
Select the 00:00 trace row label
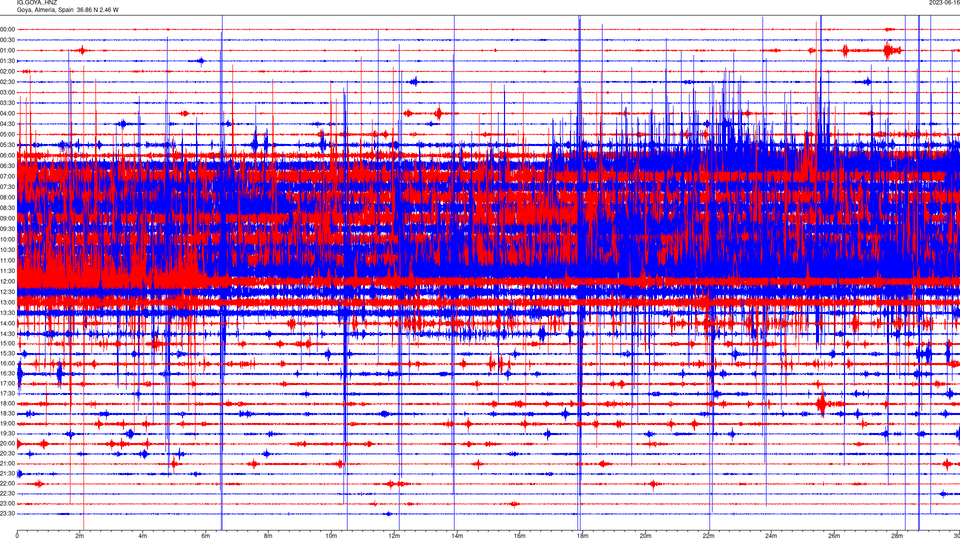7,29
